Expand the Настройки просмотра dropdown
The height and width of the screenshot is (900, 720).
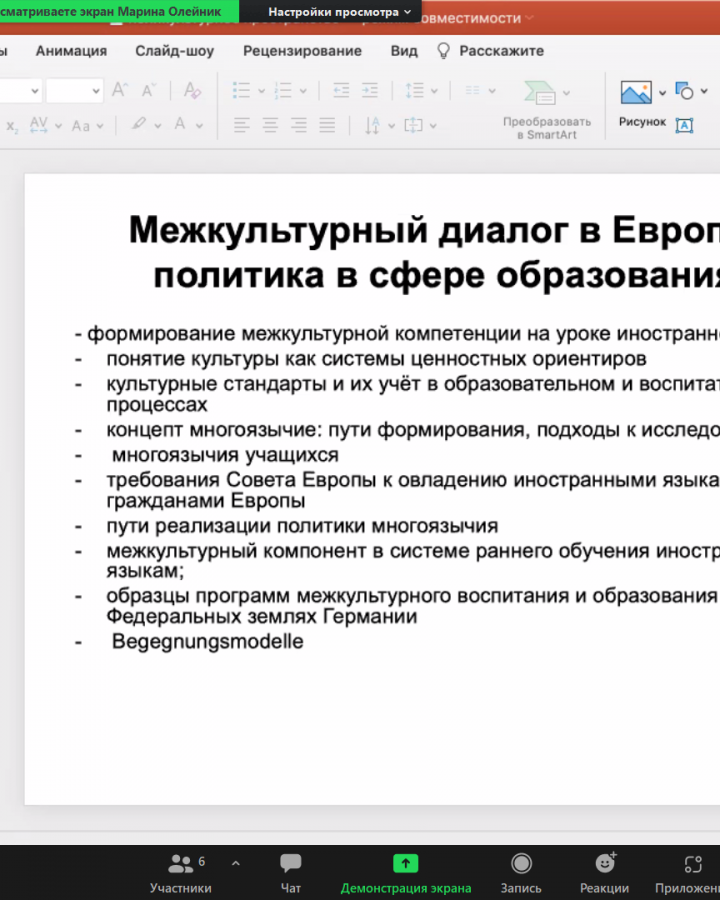(x=339, y=12)
